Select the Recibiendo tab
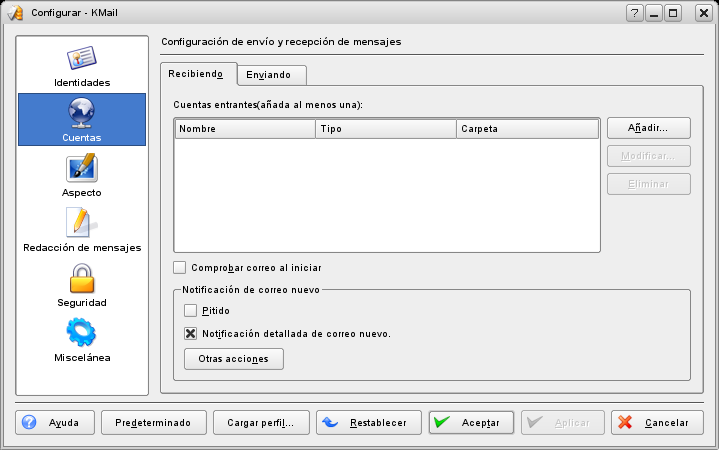 [x=198, y=74]
